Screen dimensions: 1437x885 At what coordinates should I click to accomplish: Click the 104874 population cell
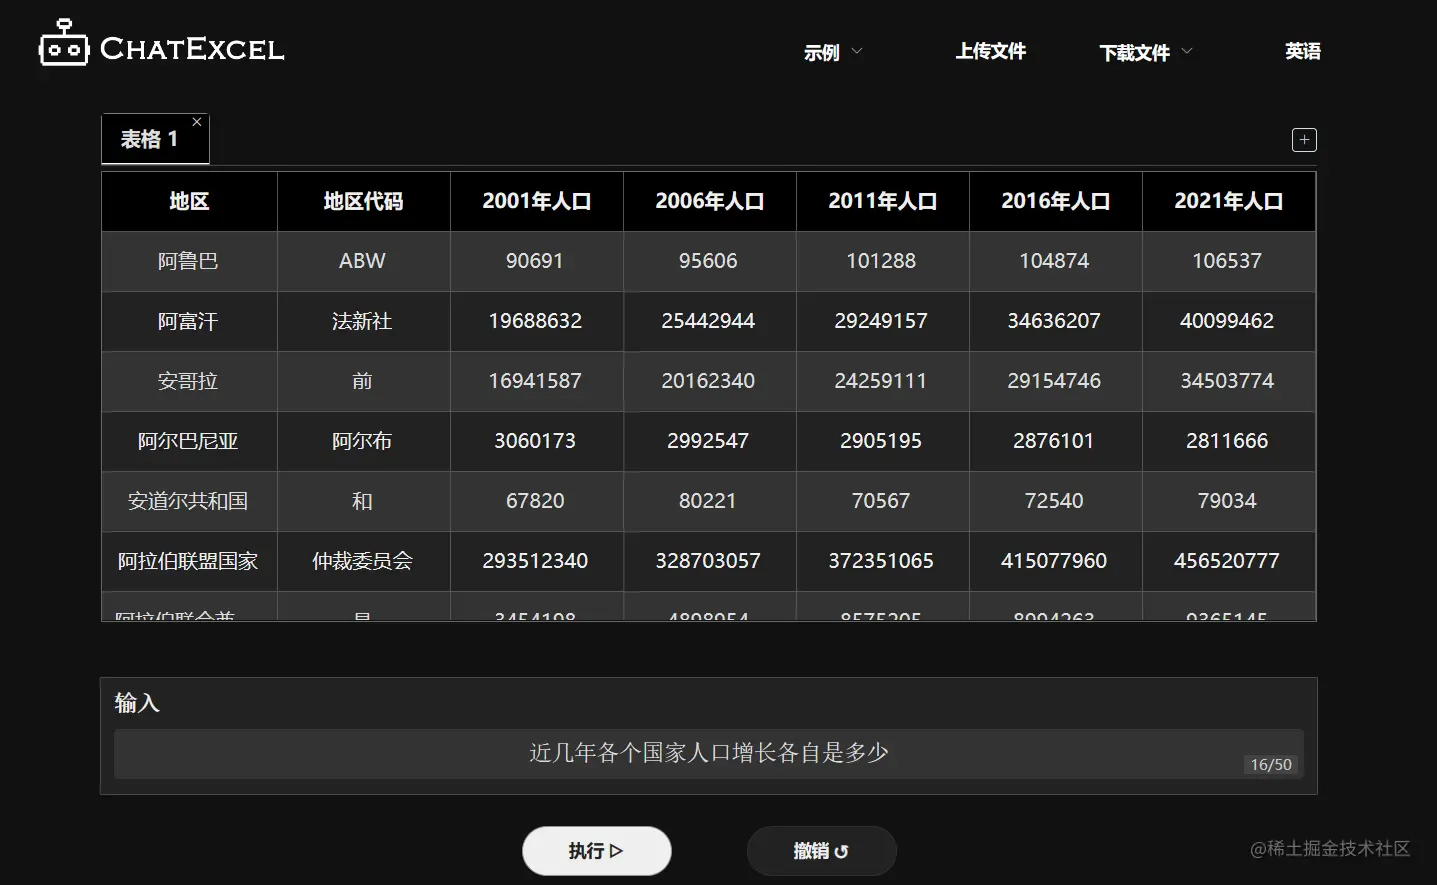tap(1055, 261)
